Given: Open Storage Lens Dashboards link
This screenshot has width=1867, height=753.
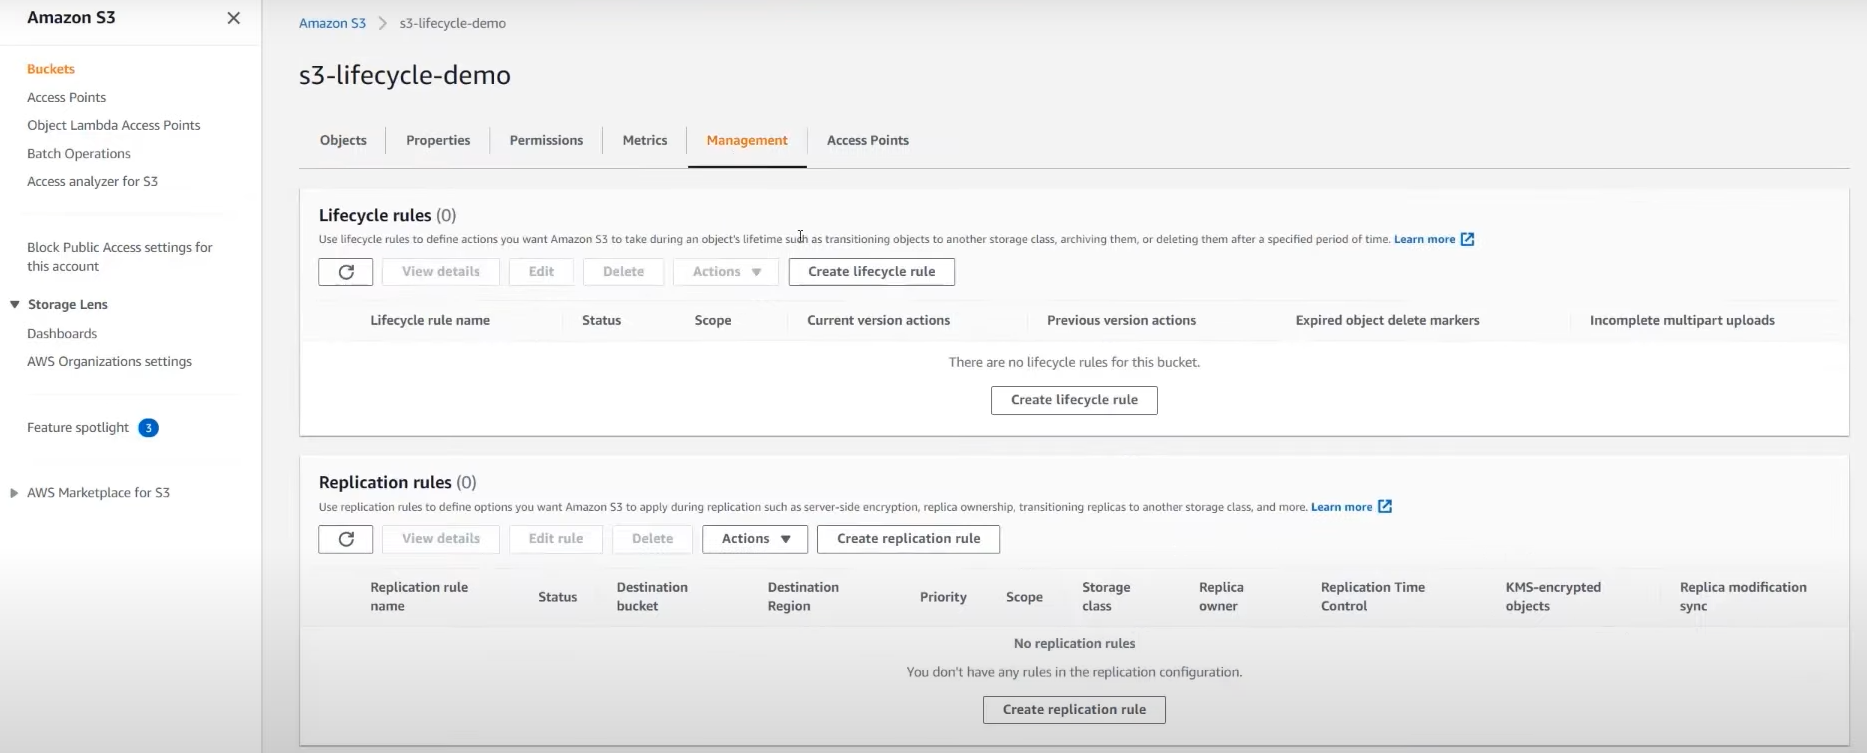Looking at the screenshot, I should point(62,334).
